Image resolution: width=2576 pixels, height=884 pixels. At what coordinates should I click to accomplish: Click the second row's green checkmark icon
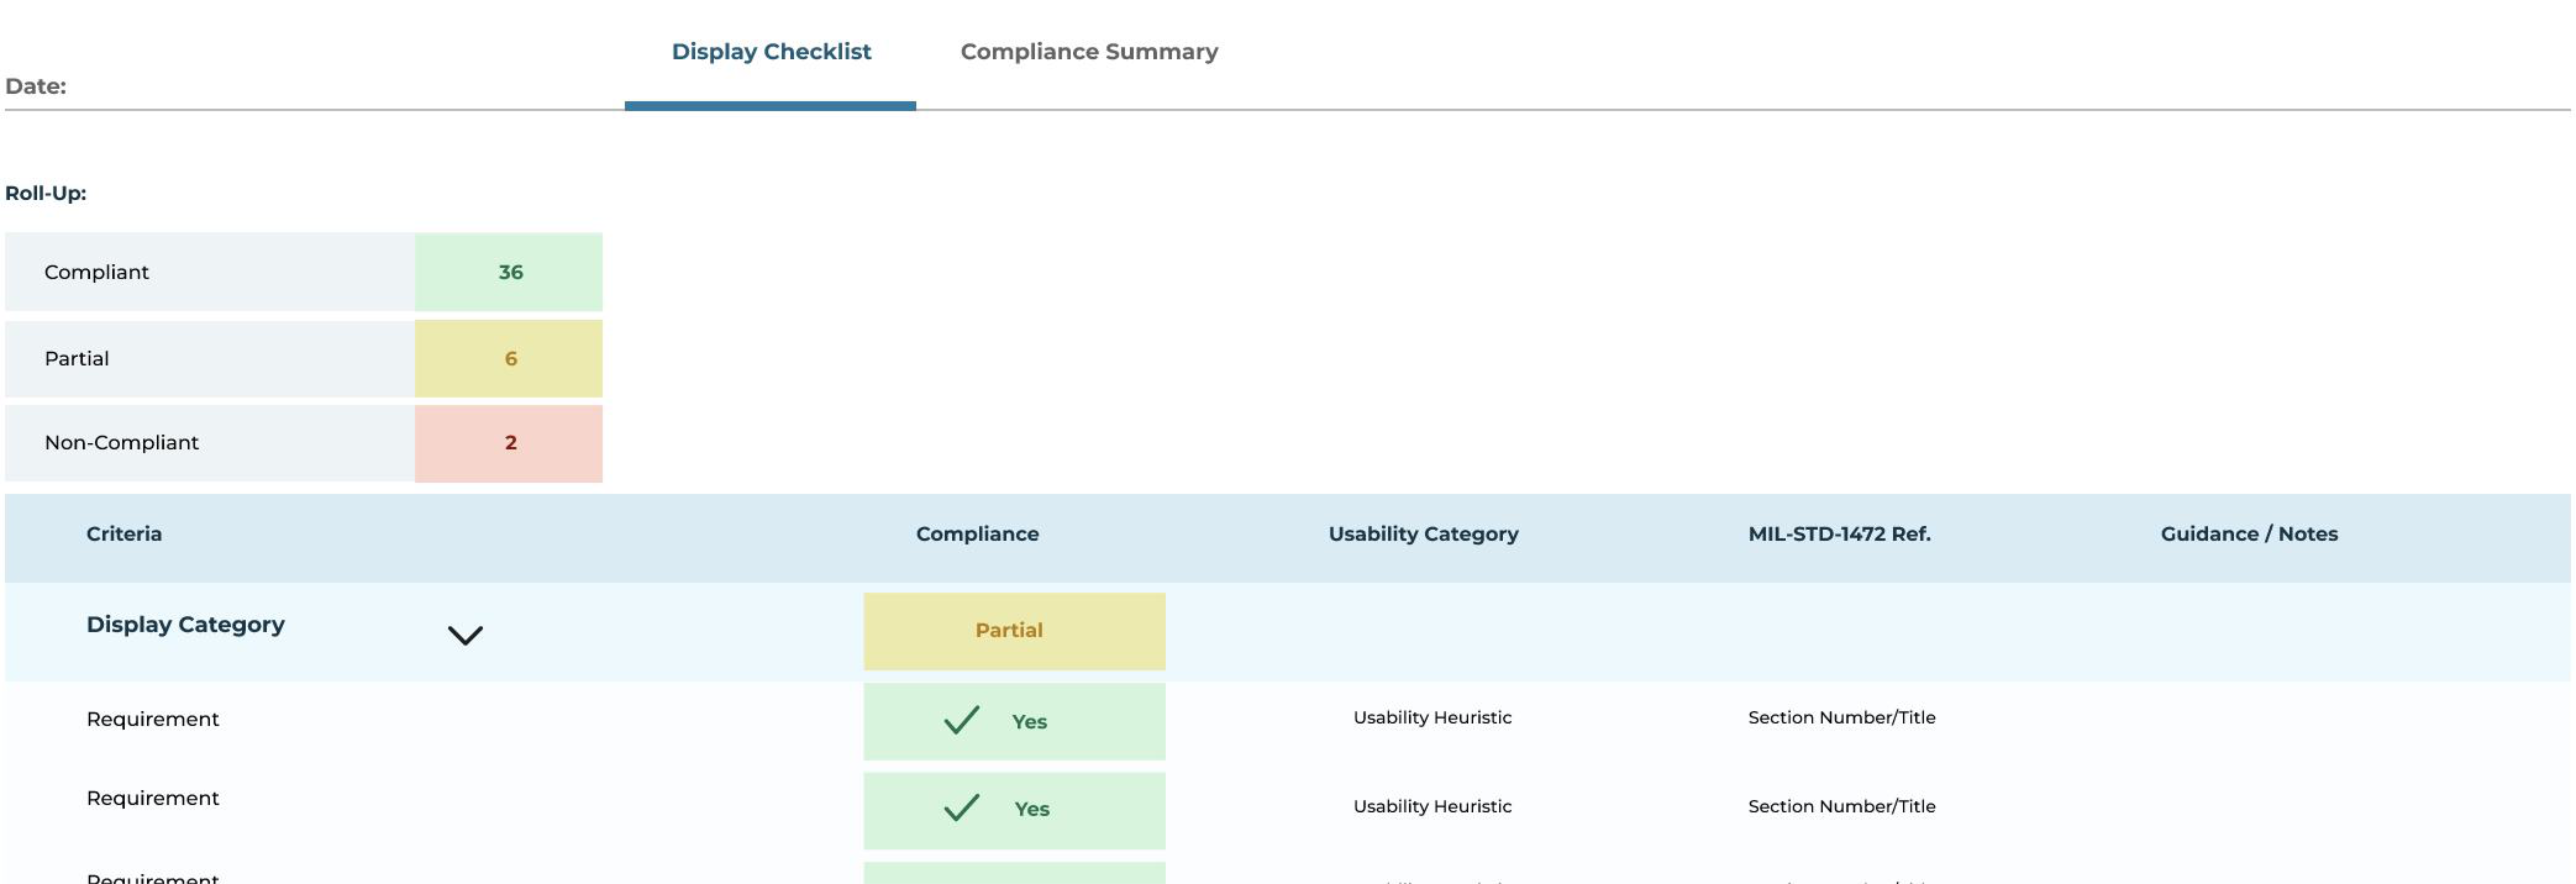(x=961, y=807)
